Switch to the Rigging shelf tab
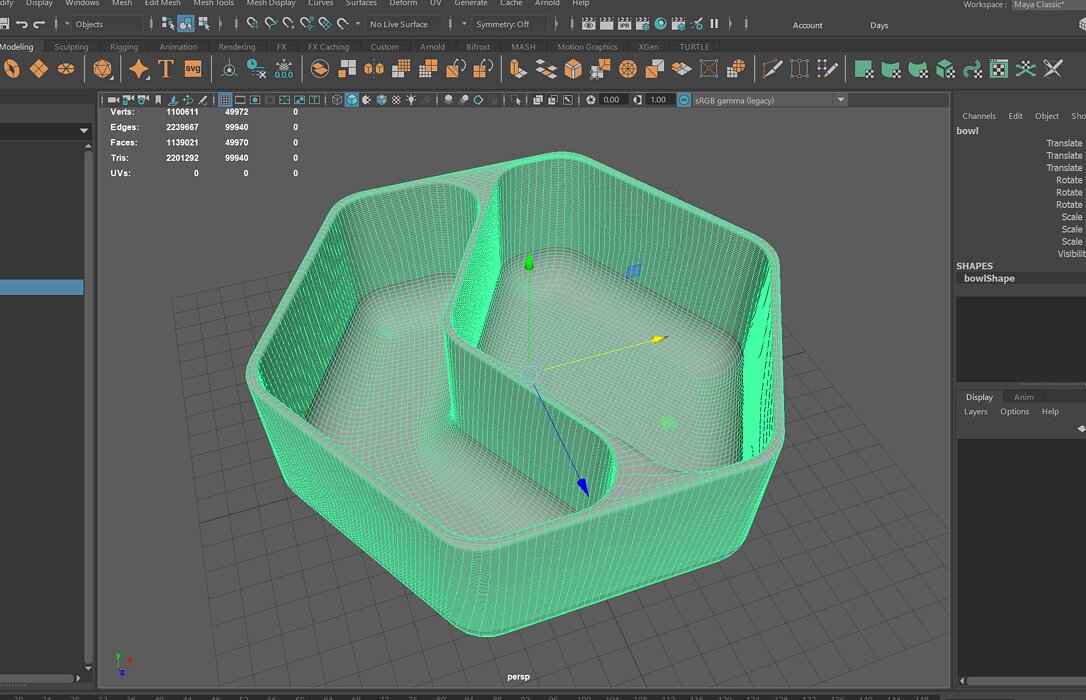1086x700 pixels. [x=124, y=47]
